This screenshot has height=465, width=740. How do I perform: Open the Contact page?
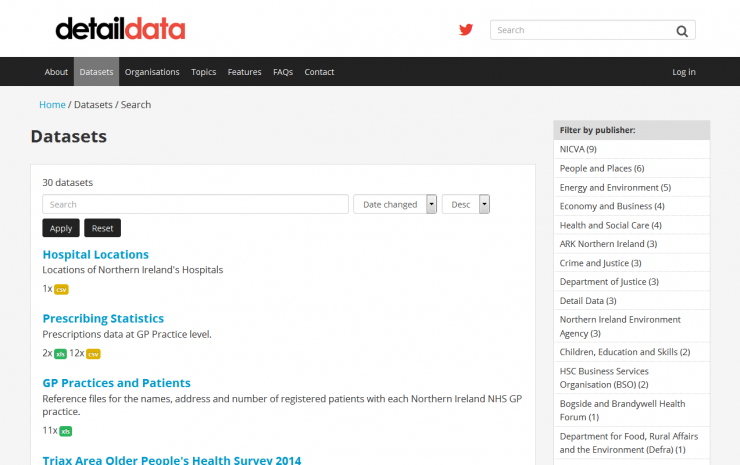[x=319, y=72]
